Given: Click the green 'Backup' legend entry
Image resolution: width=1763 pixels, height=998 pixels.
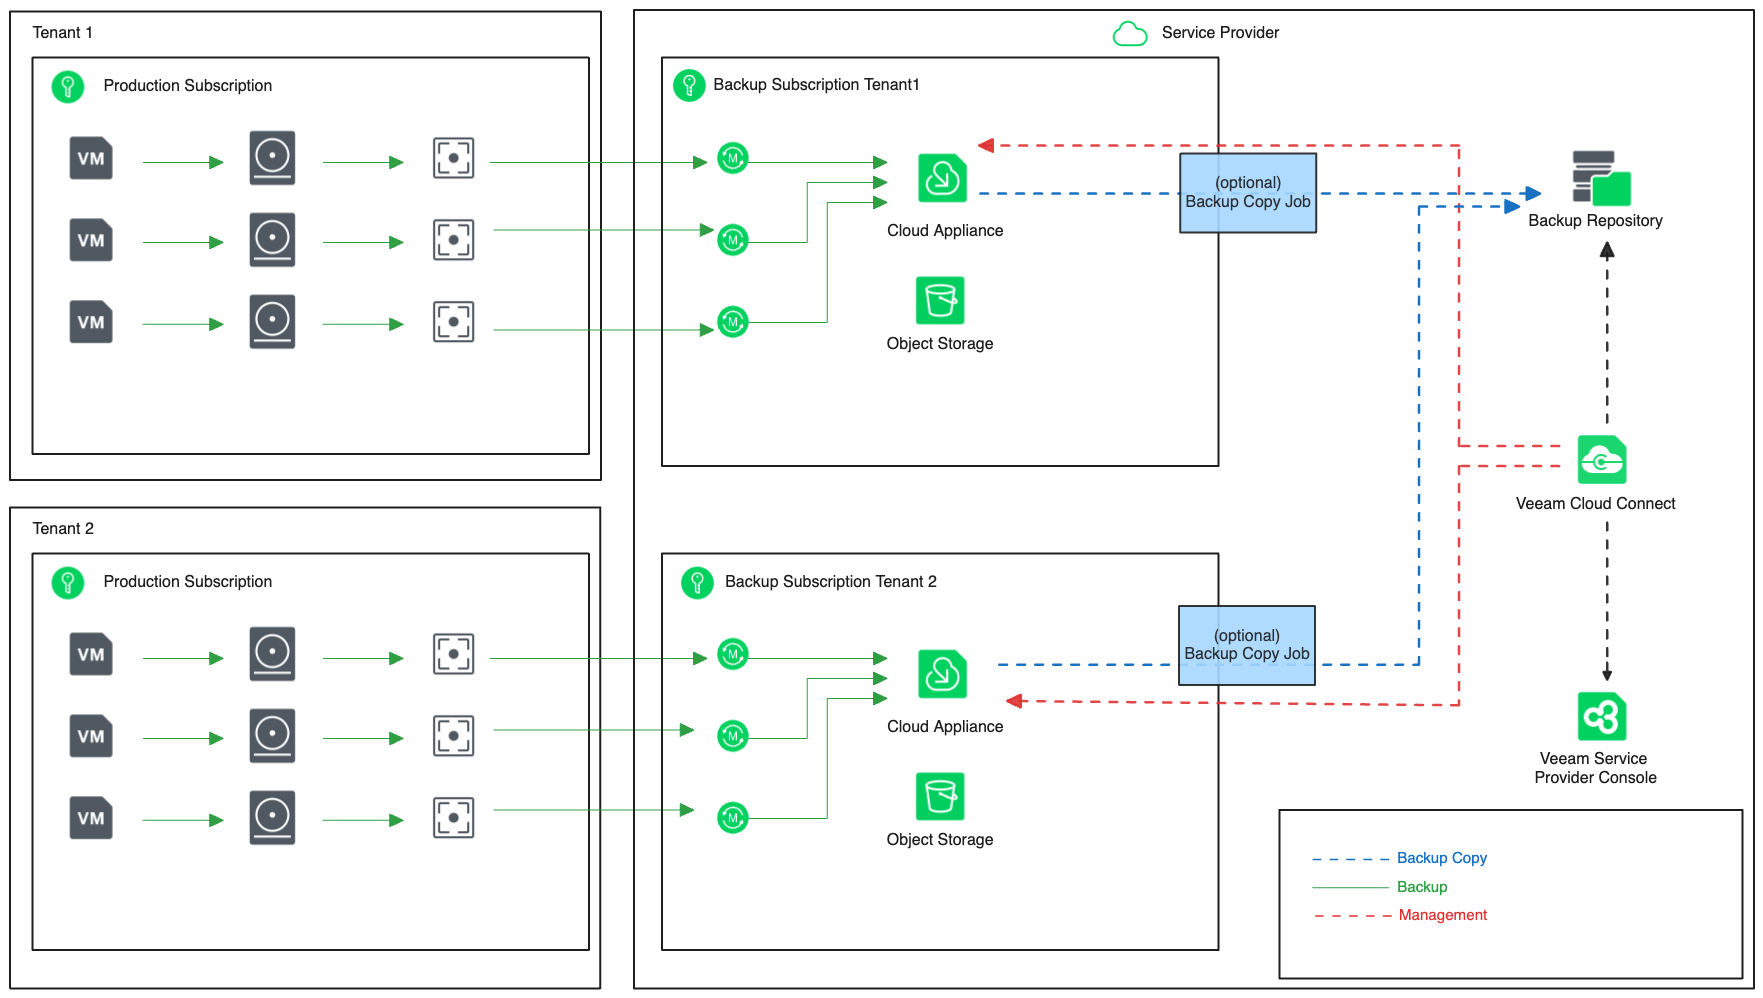Looking at the screenshot, I should (x=1422, y=887).
